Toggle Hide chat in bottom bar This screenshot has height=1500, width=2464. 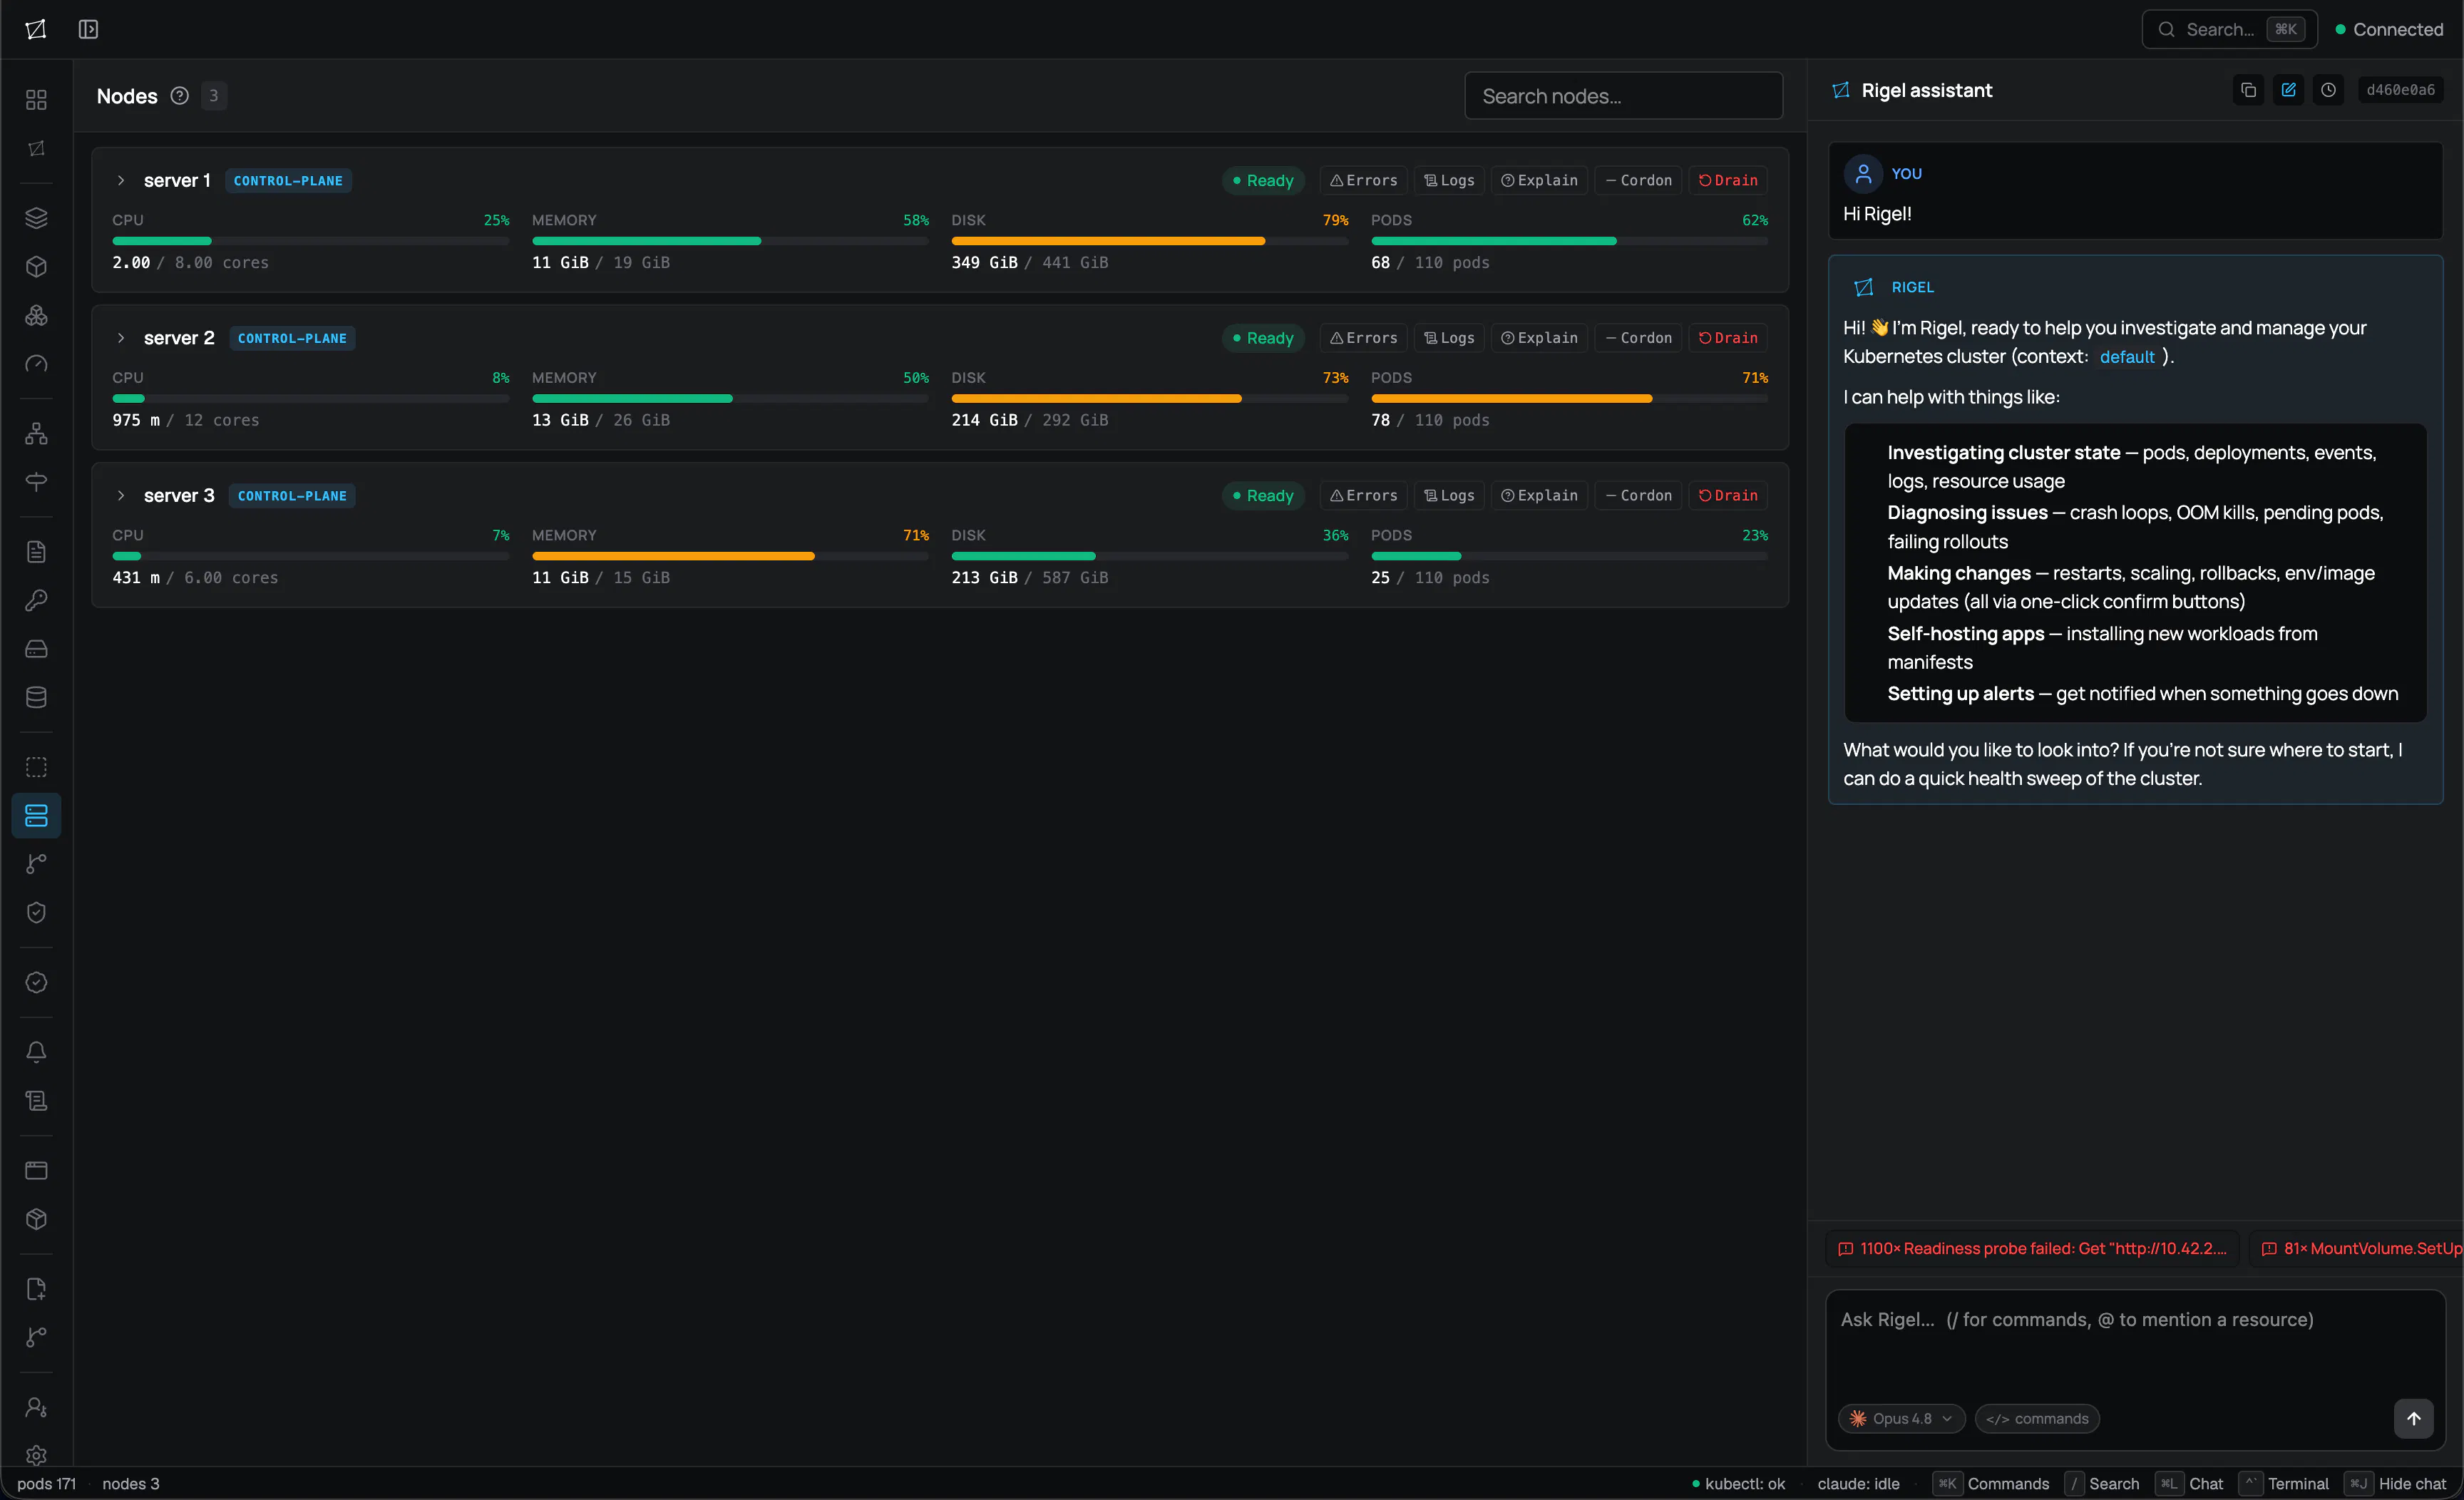point(2396,1484)
